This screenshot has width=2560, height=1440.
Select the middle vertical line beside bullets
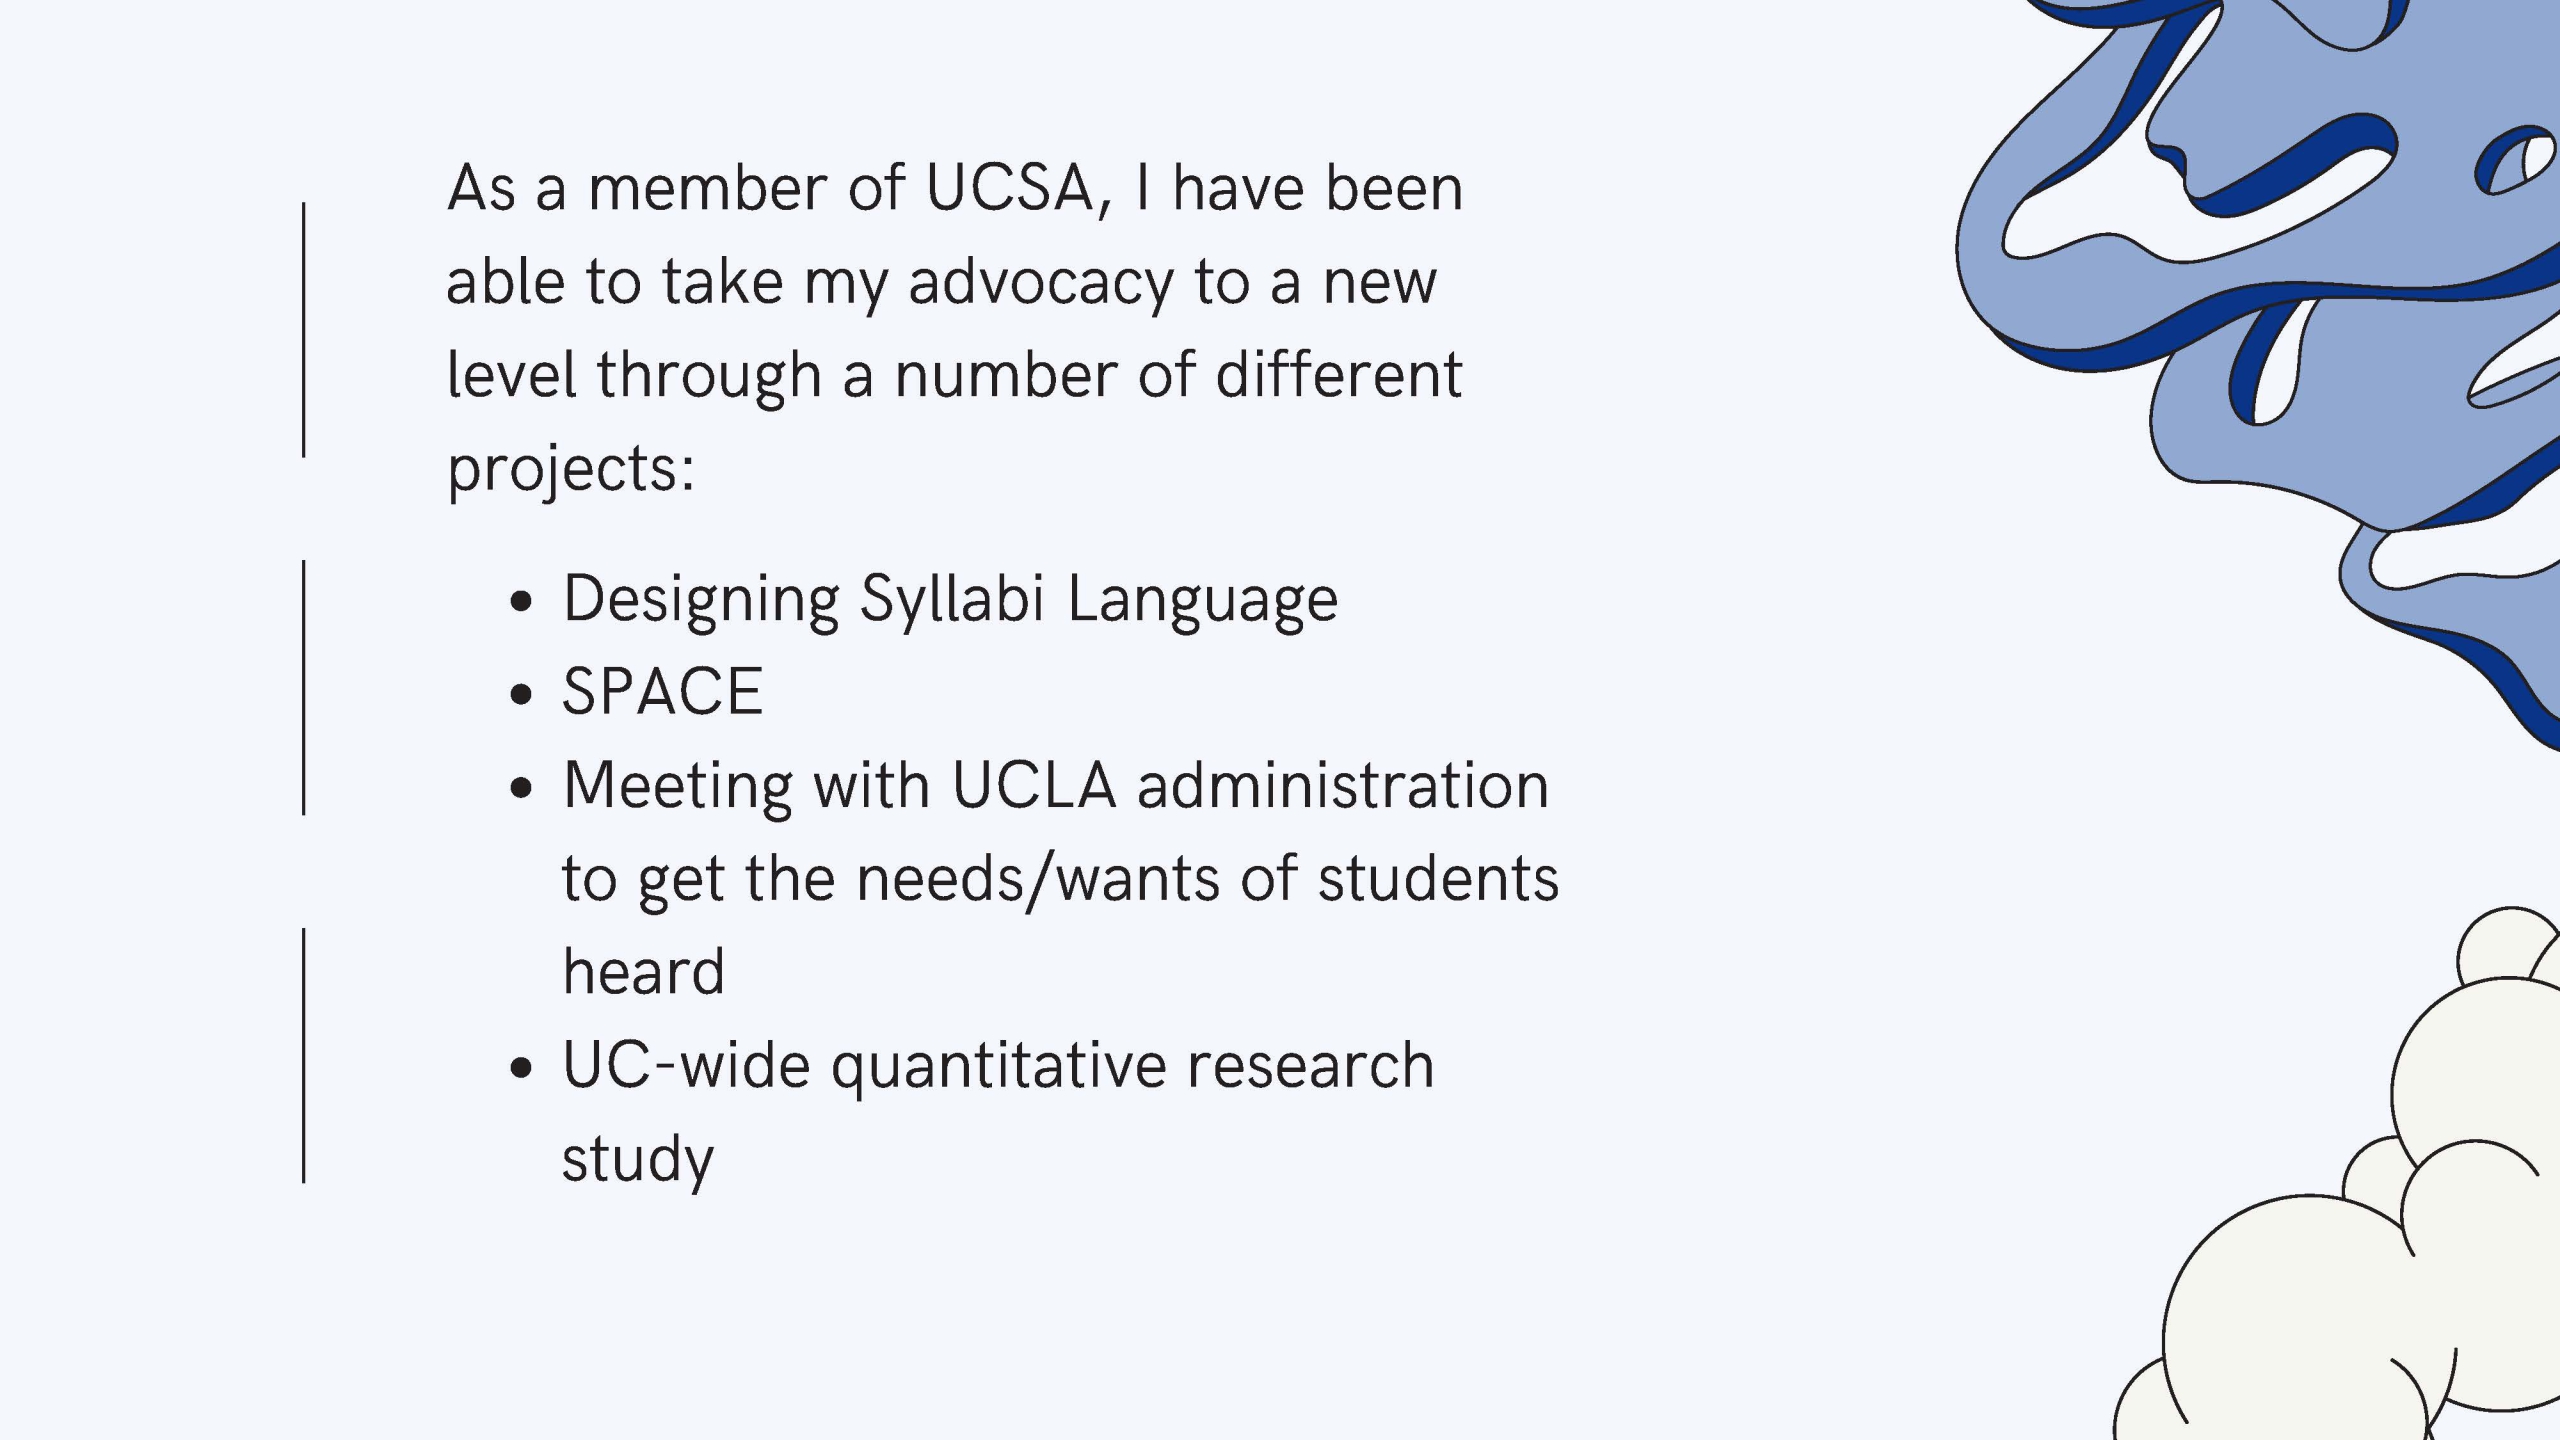[304, 688]
